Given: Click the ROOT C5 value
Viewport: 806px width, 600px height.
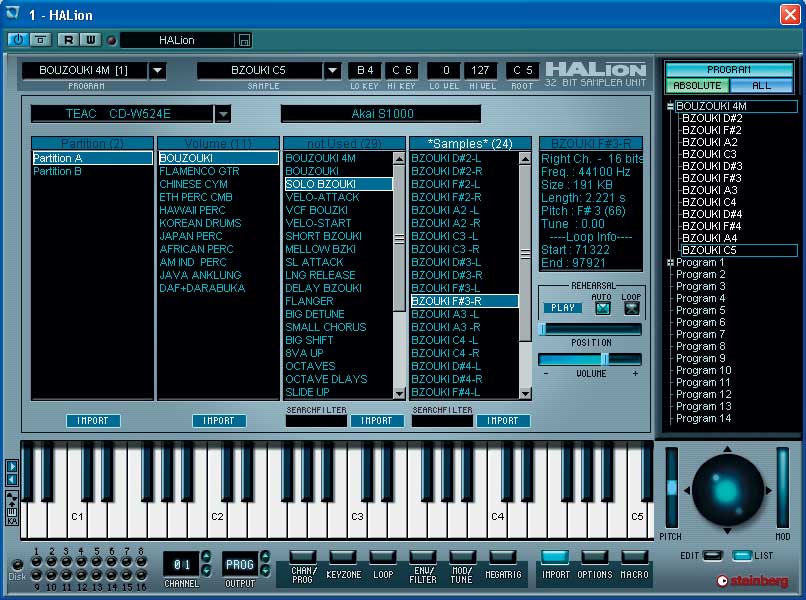Looking at the screenshot, I should point(522,70).
